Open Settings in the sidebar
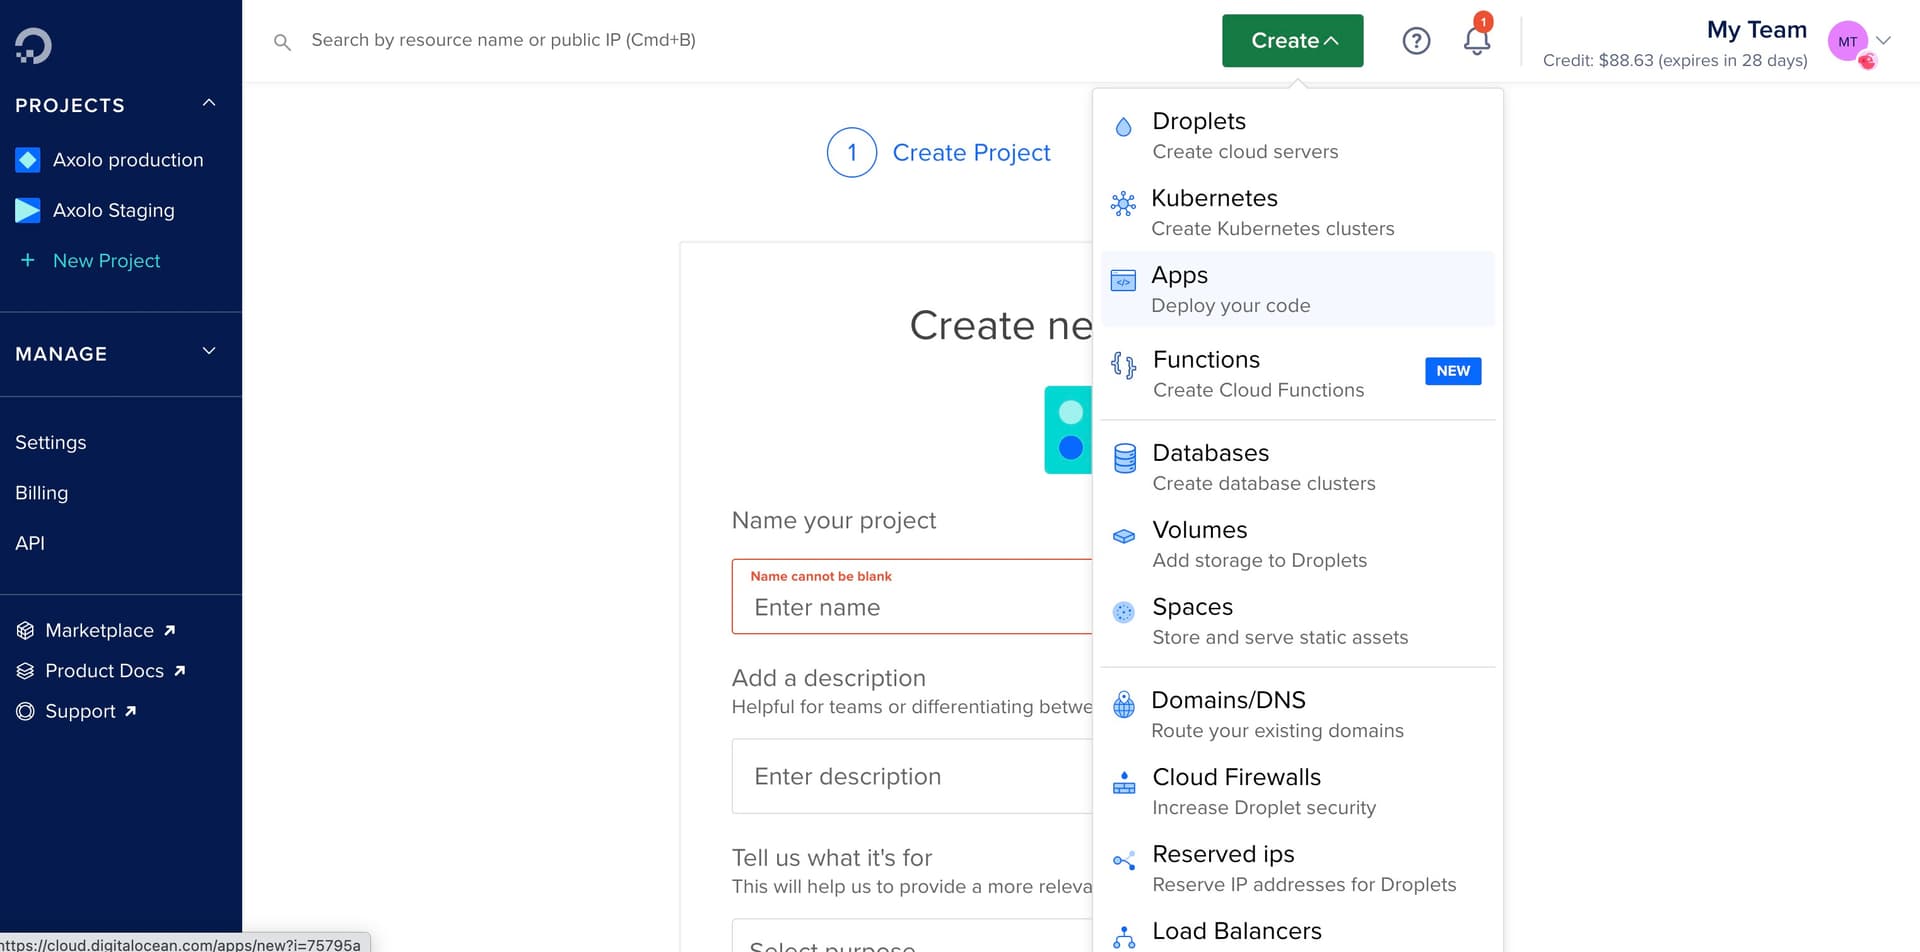This screenshot has width=1920, height=952. [51, 442]
